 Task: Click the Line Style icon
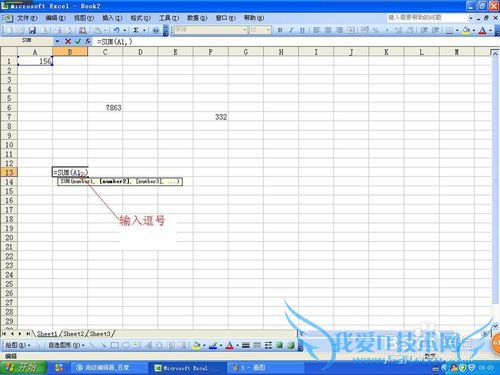point(246,345)
